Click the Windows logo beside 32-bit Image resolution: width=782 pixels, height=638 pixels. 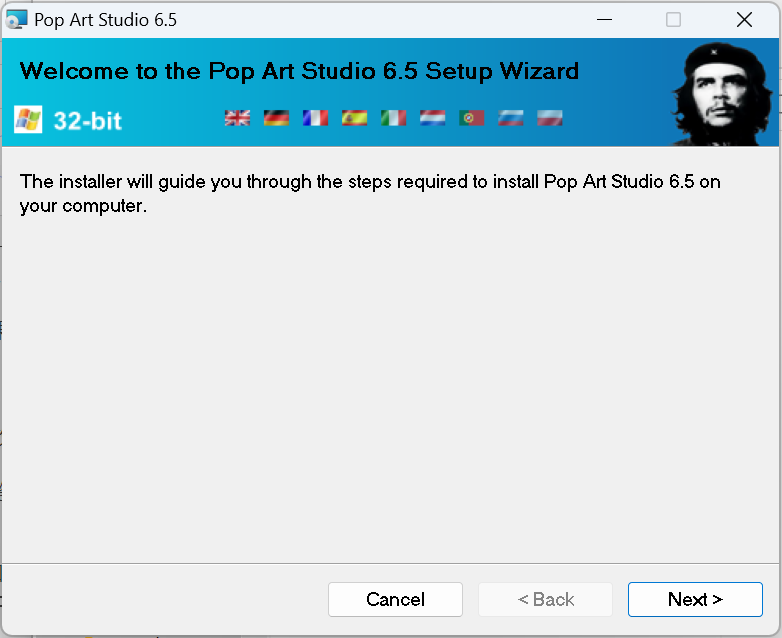click(x=28, y=120)
